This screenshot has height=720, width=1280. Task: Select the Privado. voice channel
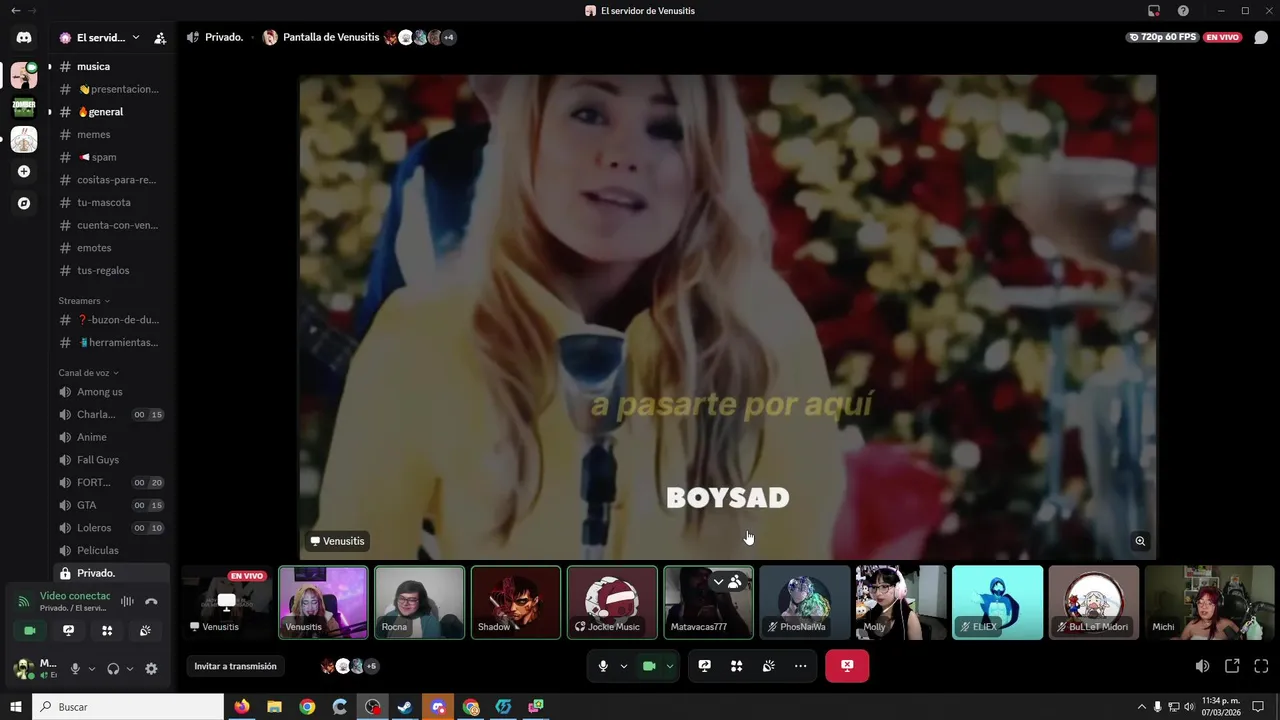(x=111, y=573)
